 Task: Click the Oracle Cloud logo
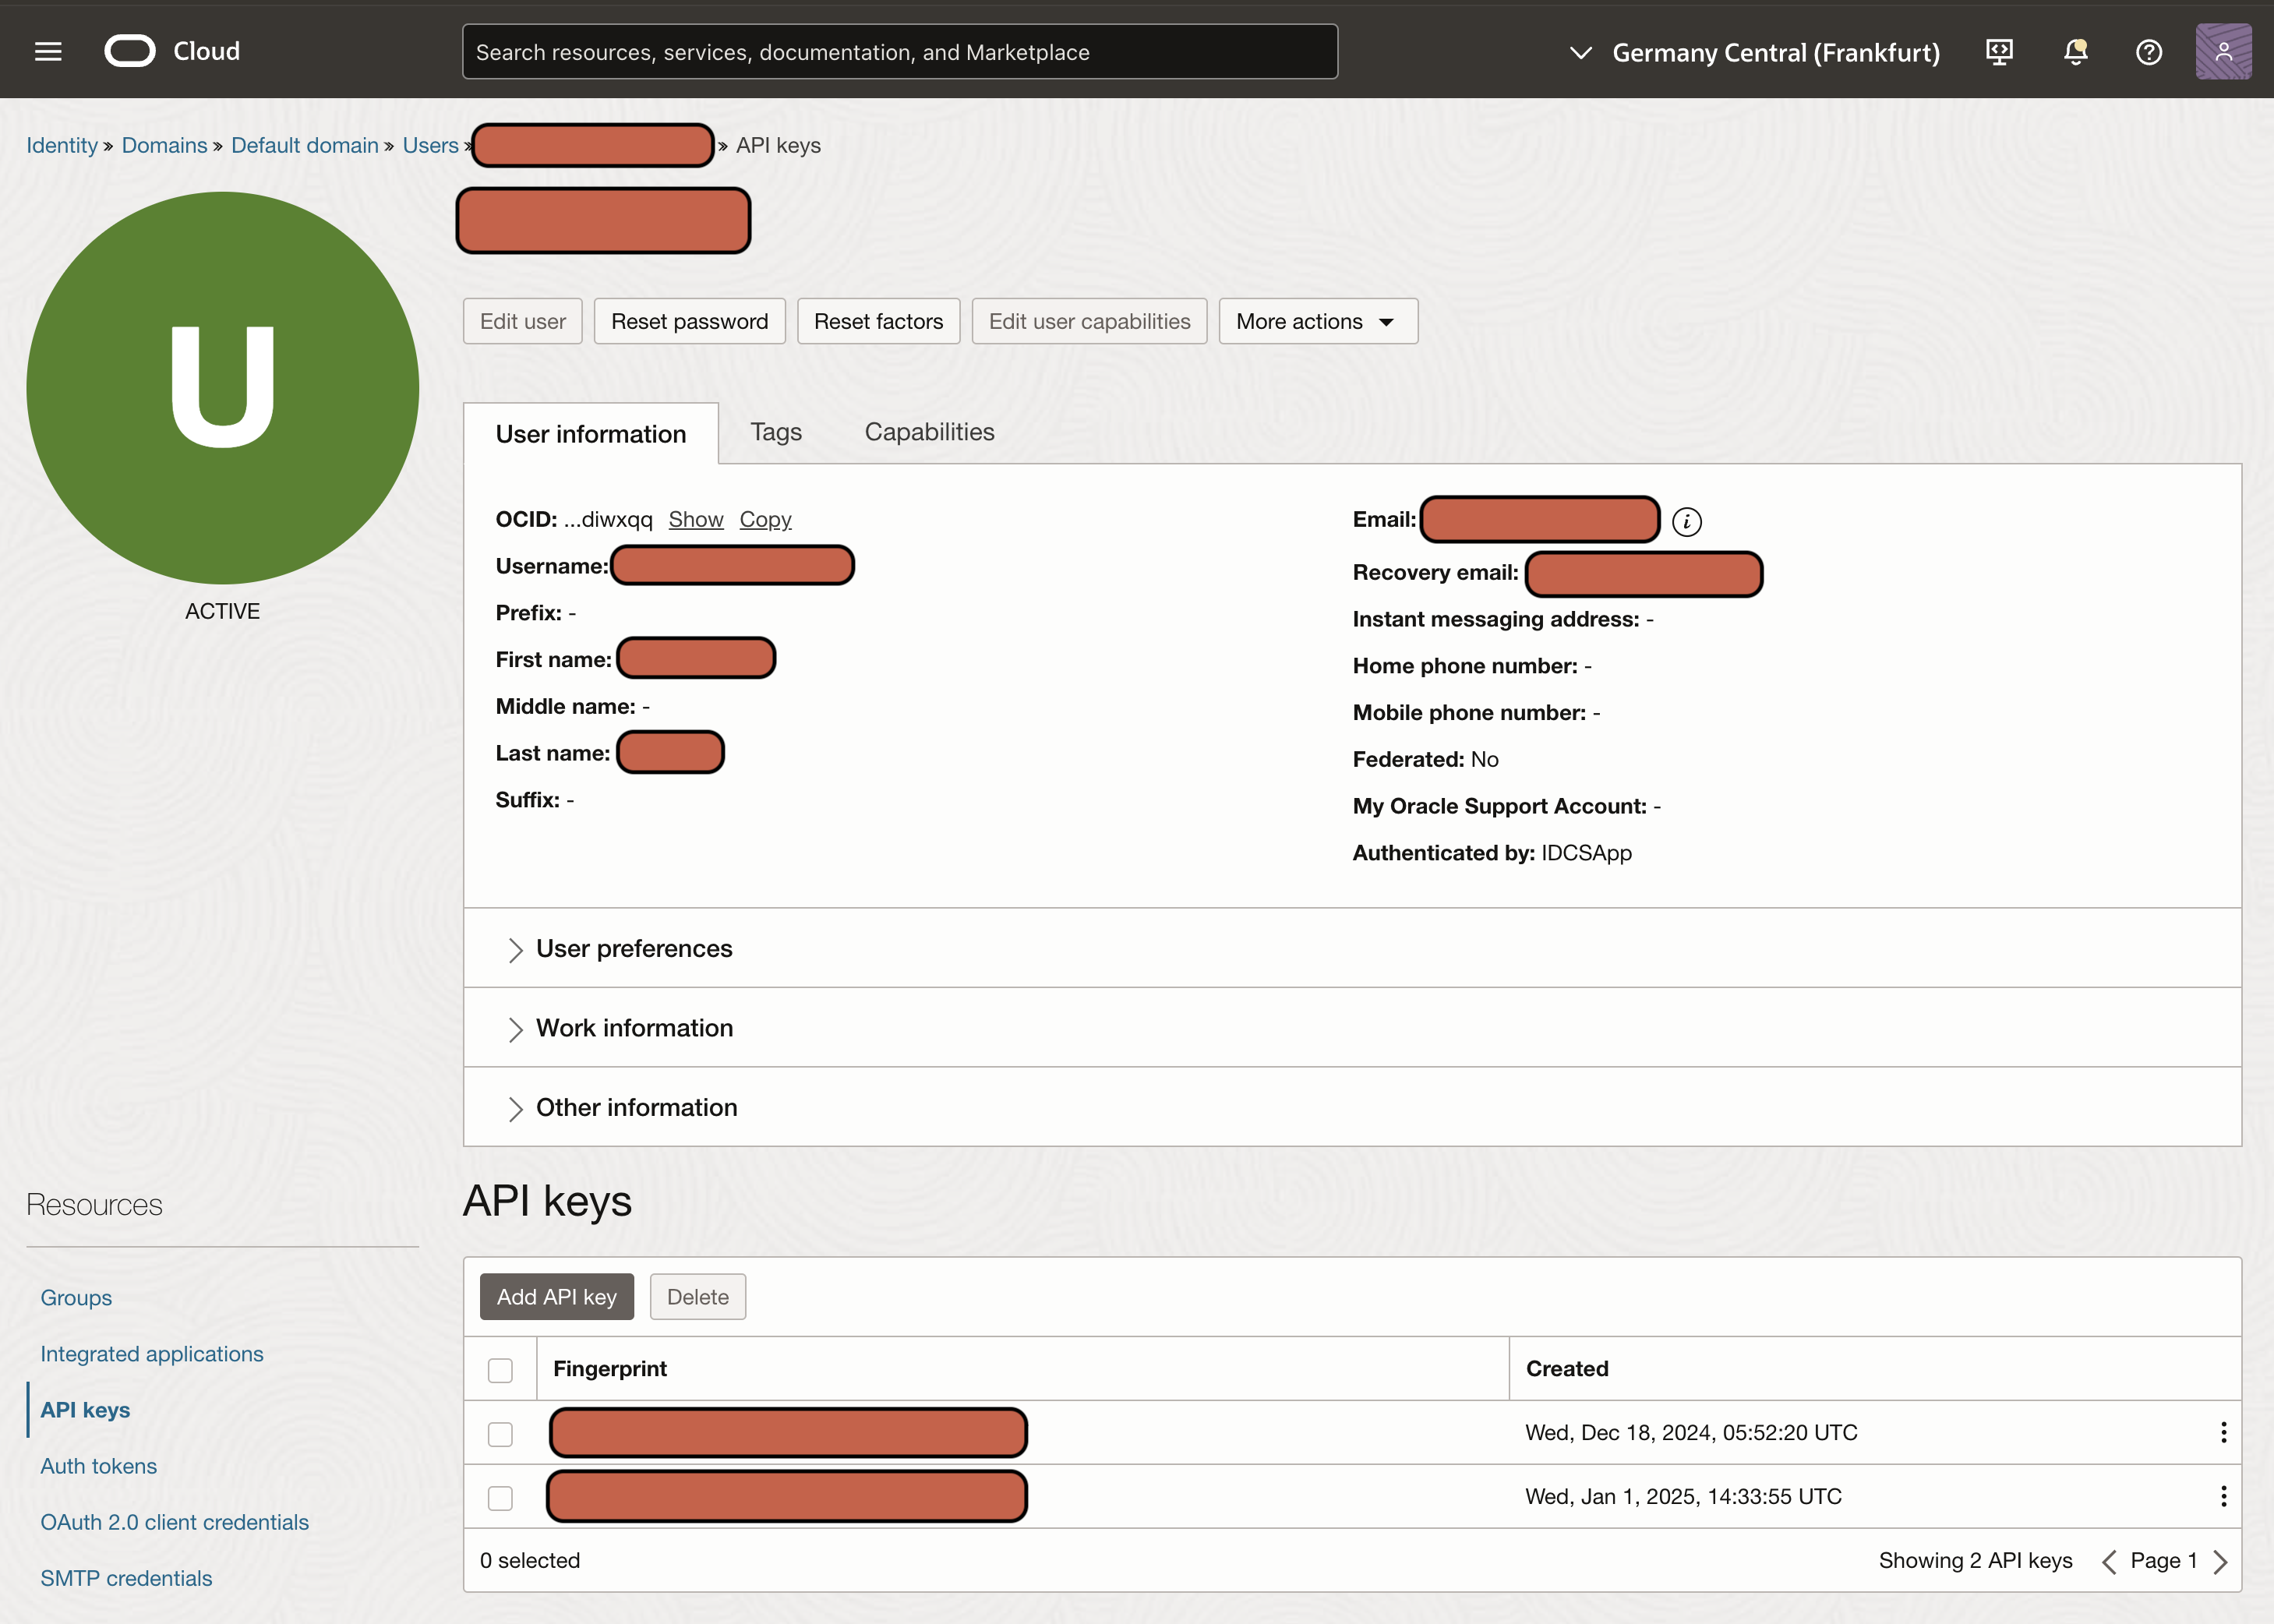(x=172, y=51)
